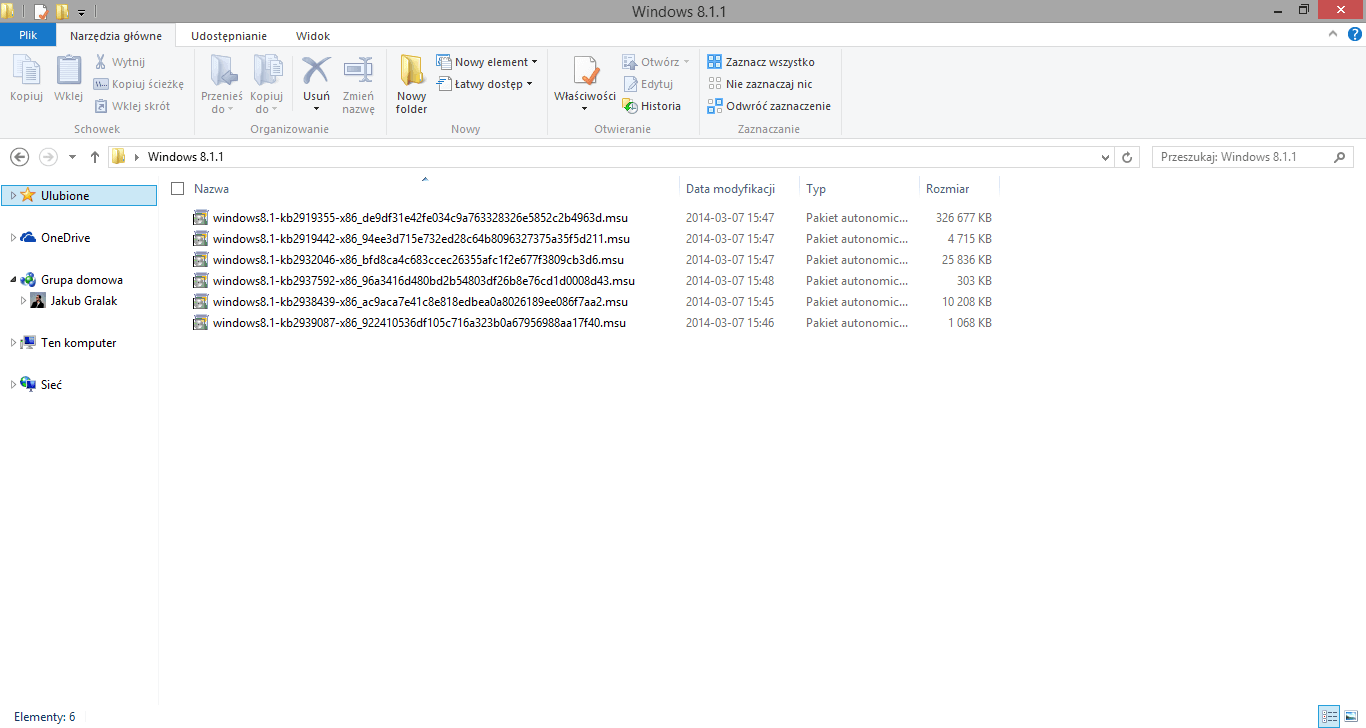Select the file windows8.1-kb2939087-x86 msu
This screenshot has width=1366, height=728.
point(419,322)
